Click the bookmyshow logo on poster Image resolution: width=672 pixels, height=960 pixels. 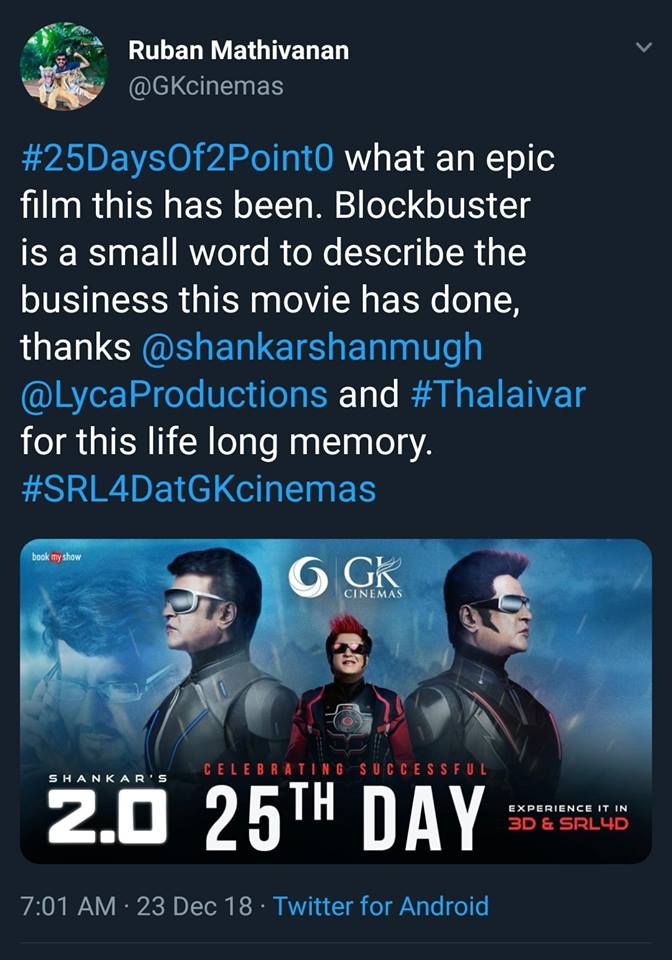(56, 557)
